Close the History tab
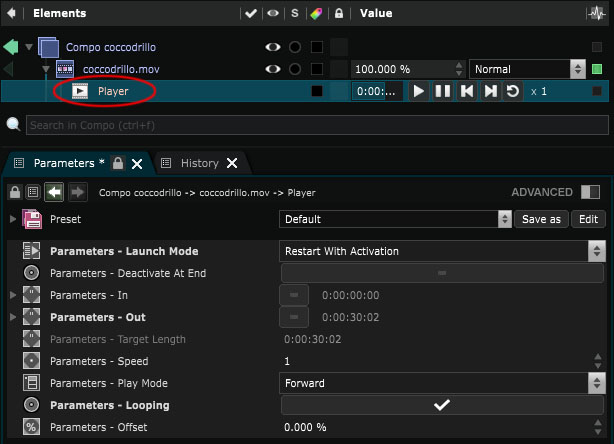This screenshot has width=614, height=444. [x=232, y=163]
